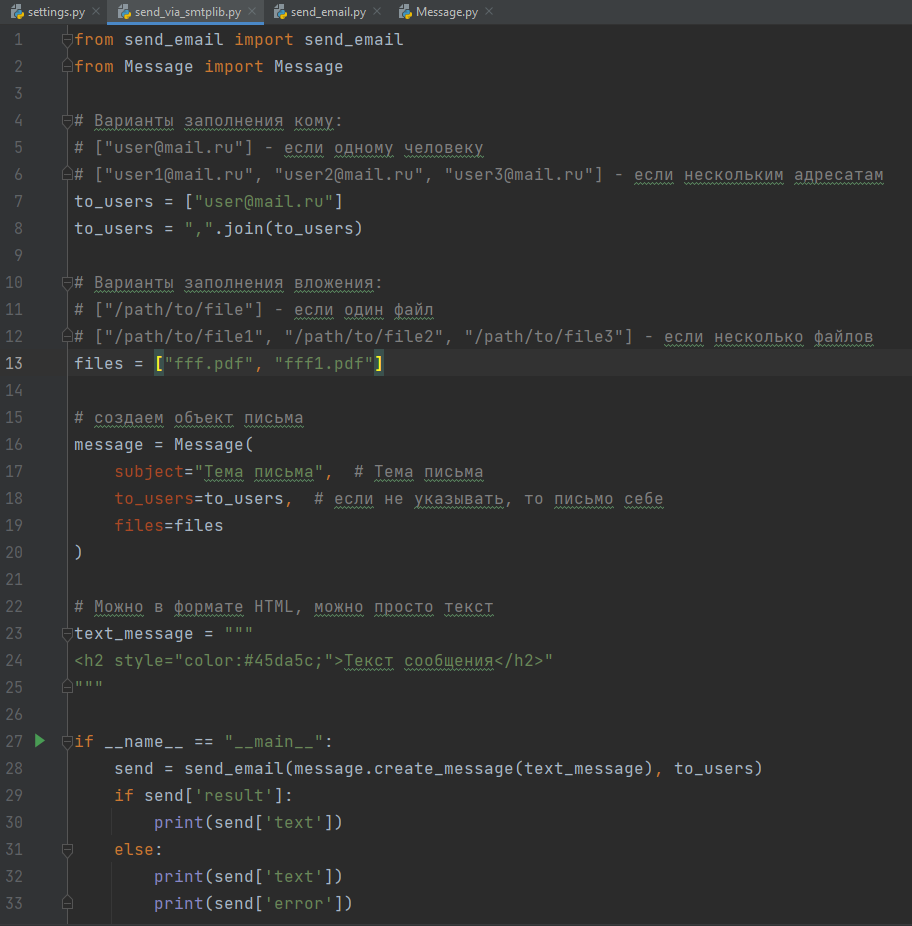This screenshot has height=926, width=912.
Task: Click the subject keyword argument on line 17
Action: click(x=149, y=471)
